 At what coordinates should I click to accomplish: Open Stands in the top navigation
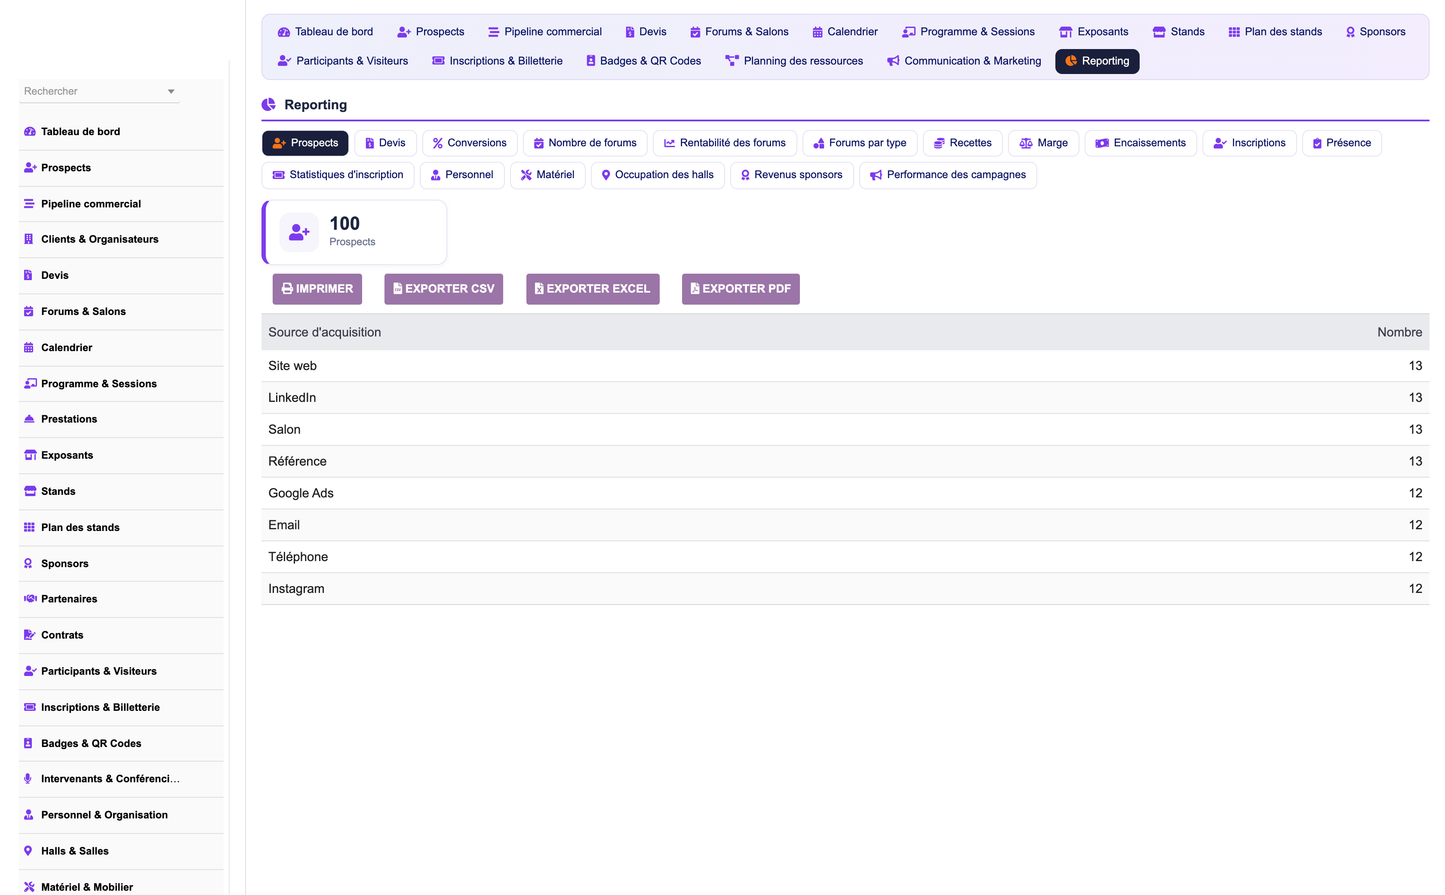click(1179, 32)
